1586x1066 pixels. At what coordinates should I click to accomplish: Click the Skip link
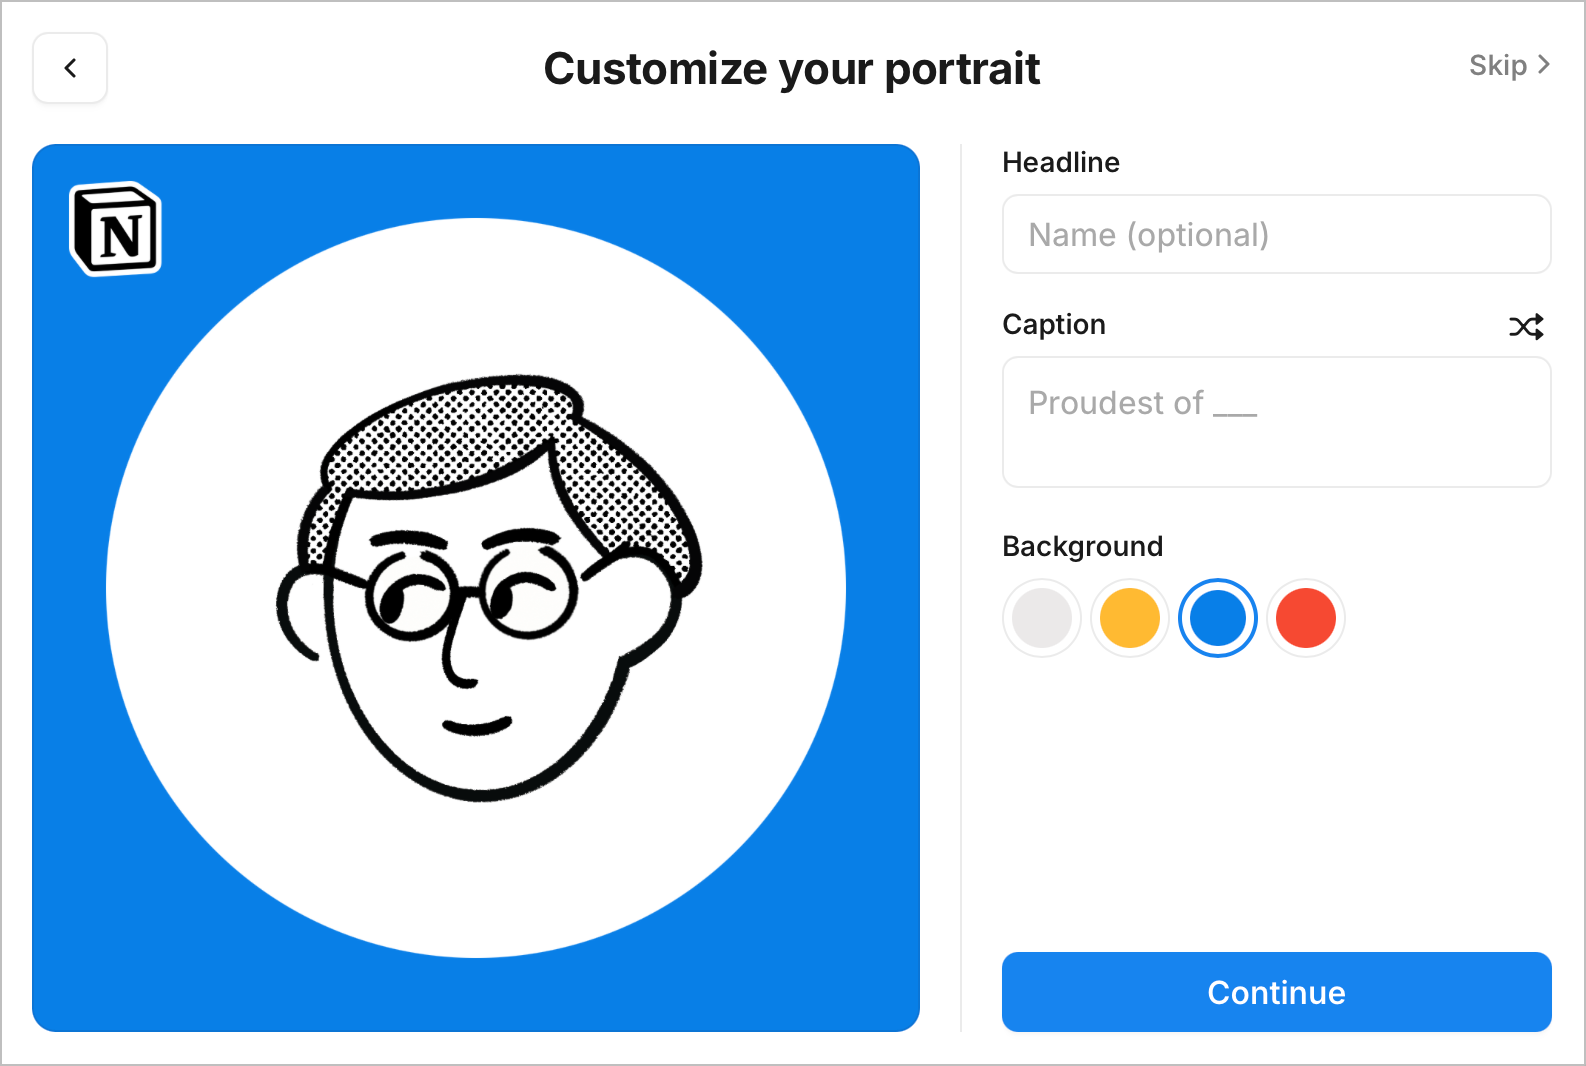pyautogui.click(x=1497, y=65)
